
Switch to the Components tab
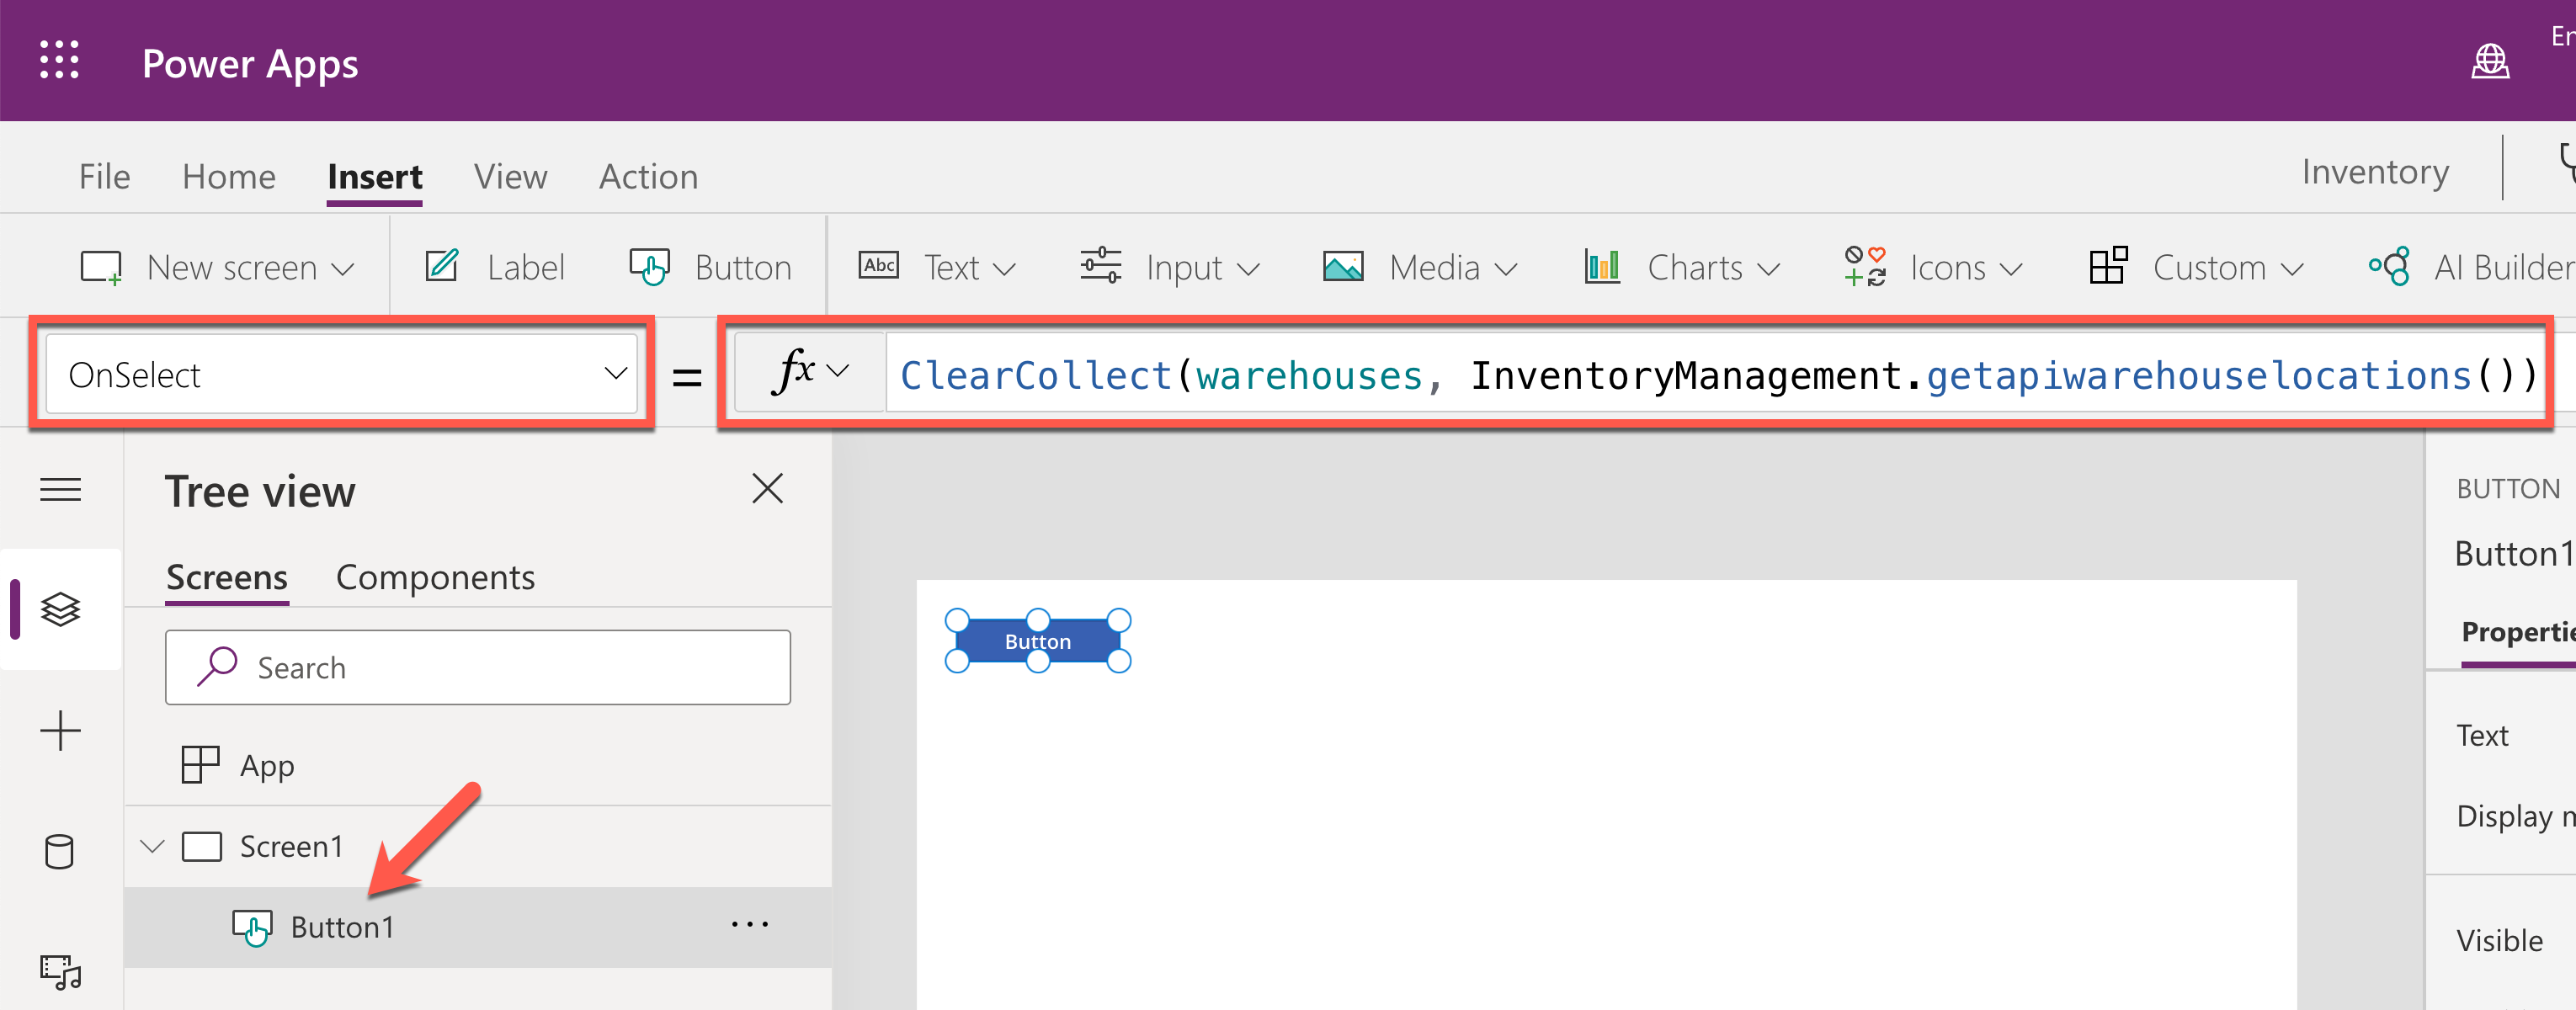click(x=435, y=577)
